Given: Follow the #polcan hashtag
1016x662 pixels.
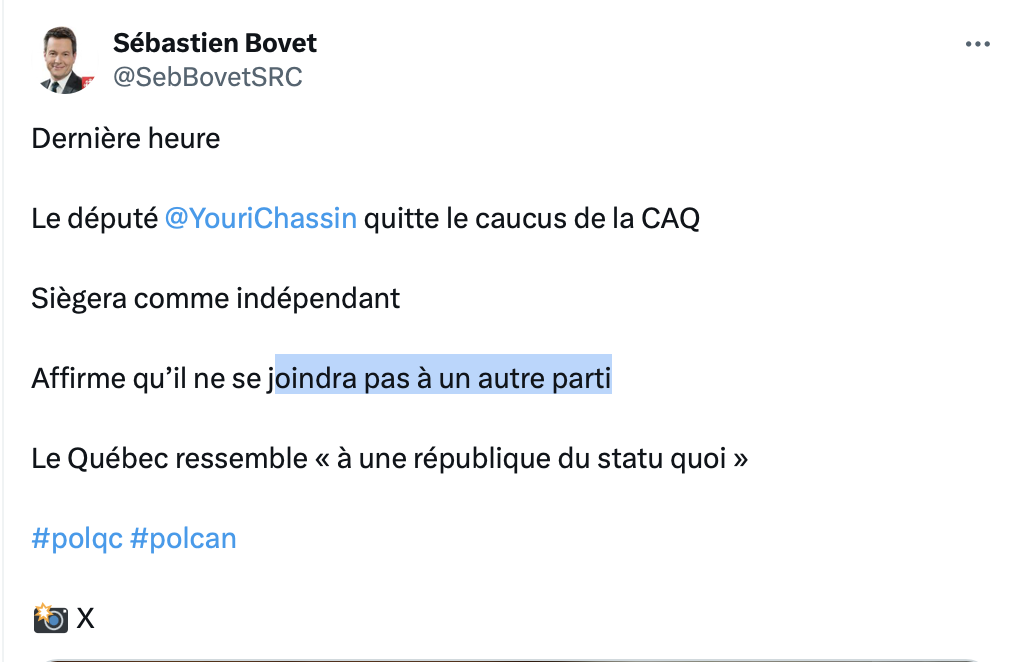Looking at the screenshot, I should point(183,539).
